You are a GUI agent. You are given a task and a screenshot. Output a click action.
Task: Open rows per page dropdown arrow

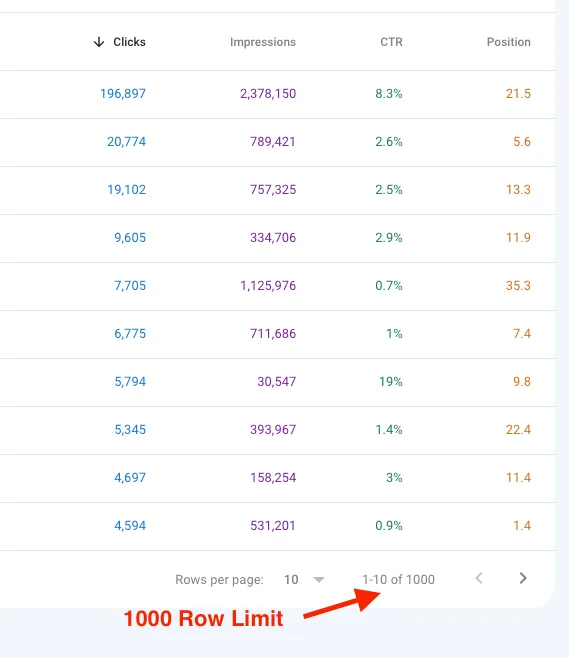pos(319,580)
